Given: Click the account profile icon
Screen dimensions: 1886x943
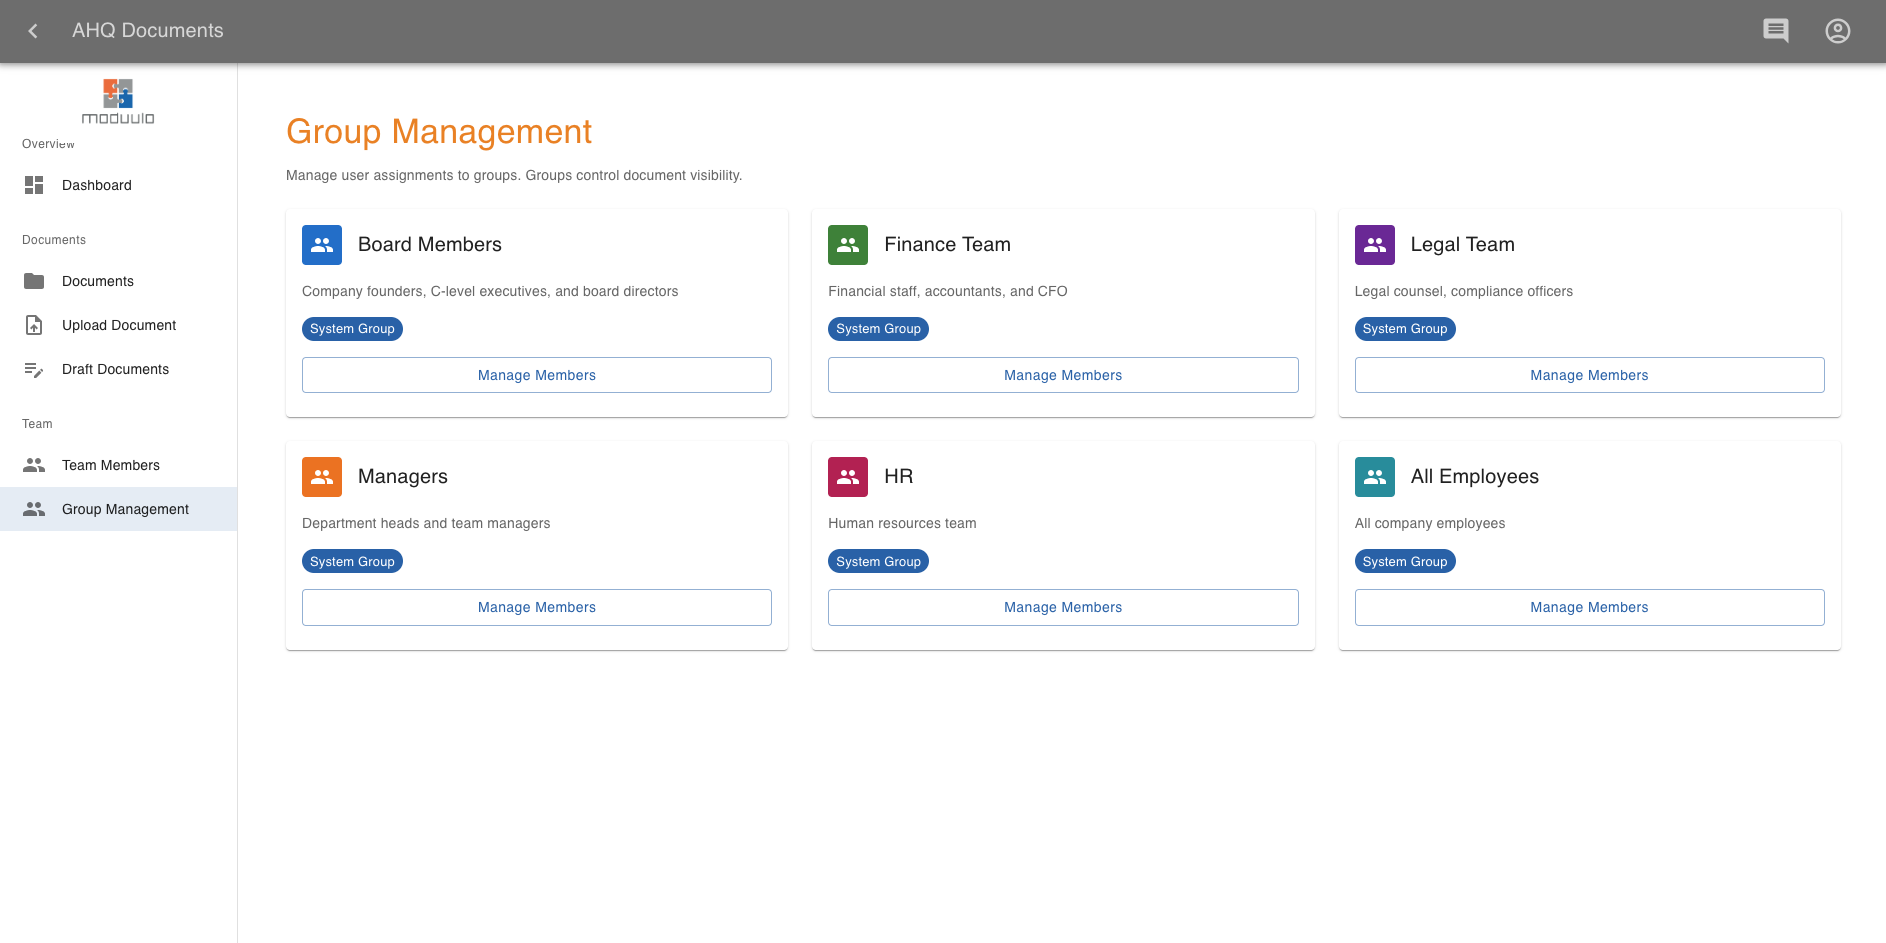Looking at the screenshot, I should pyautogui.click(x=1837, y=30).
